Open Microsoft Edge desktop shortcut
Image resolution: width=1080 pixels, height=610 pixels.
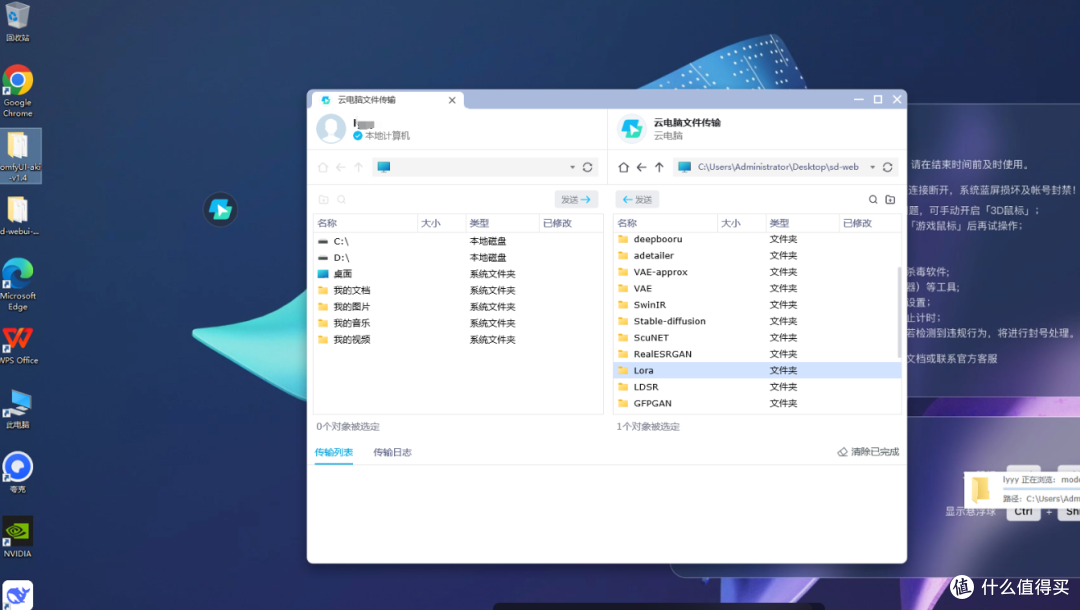[18, 284]
